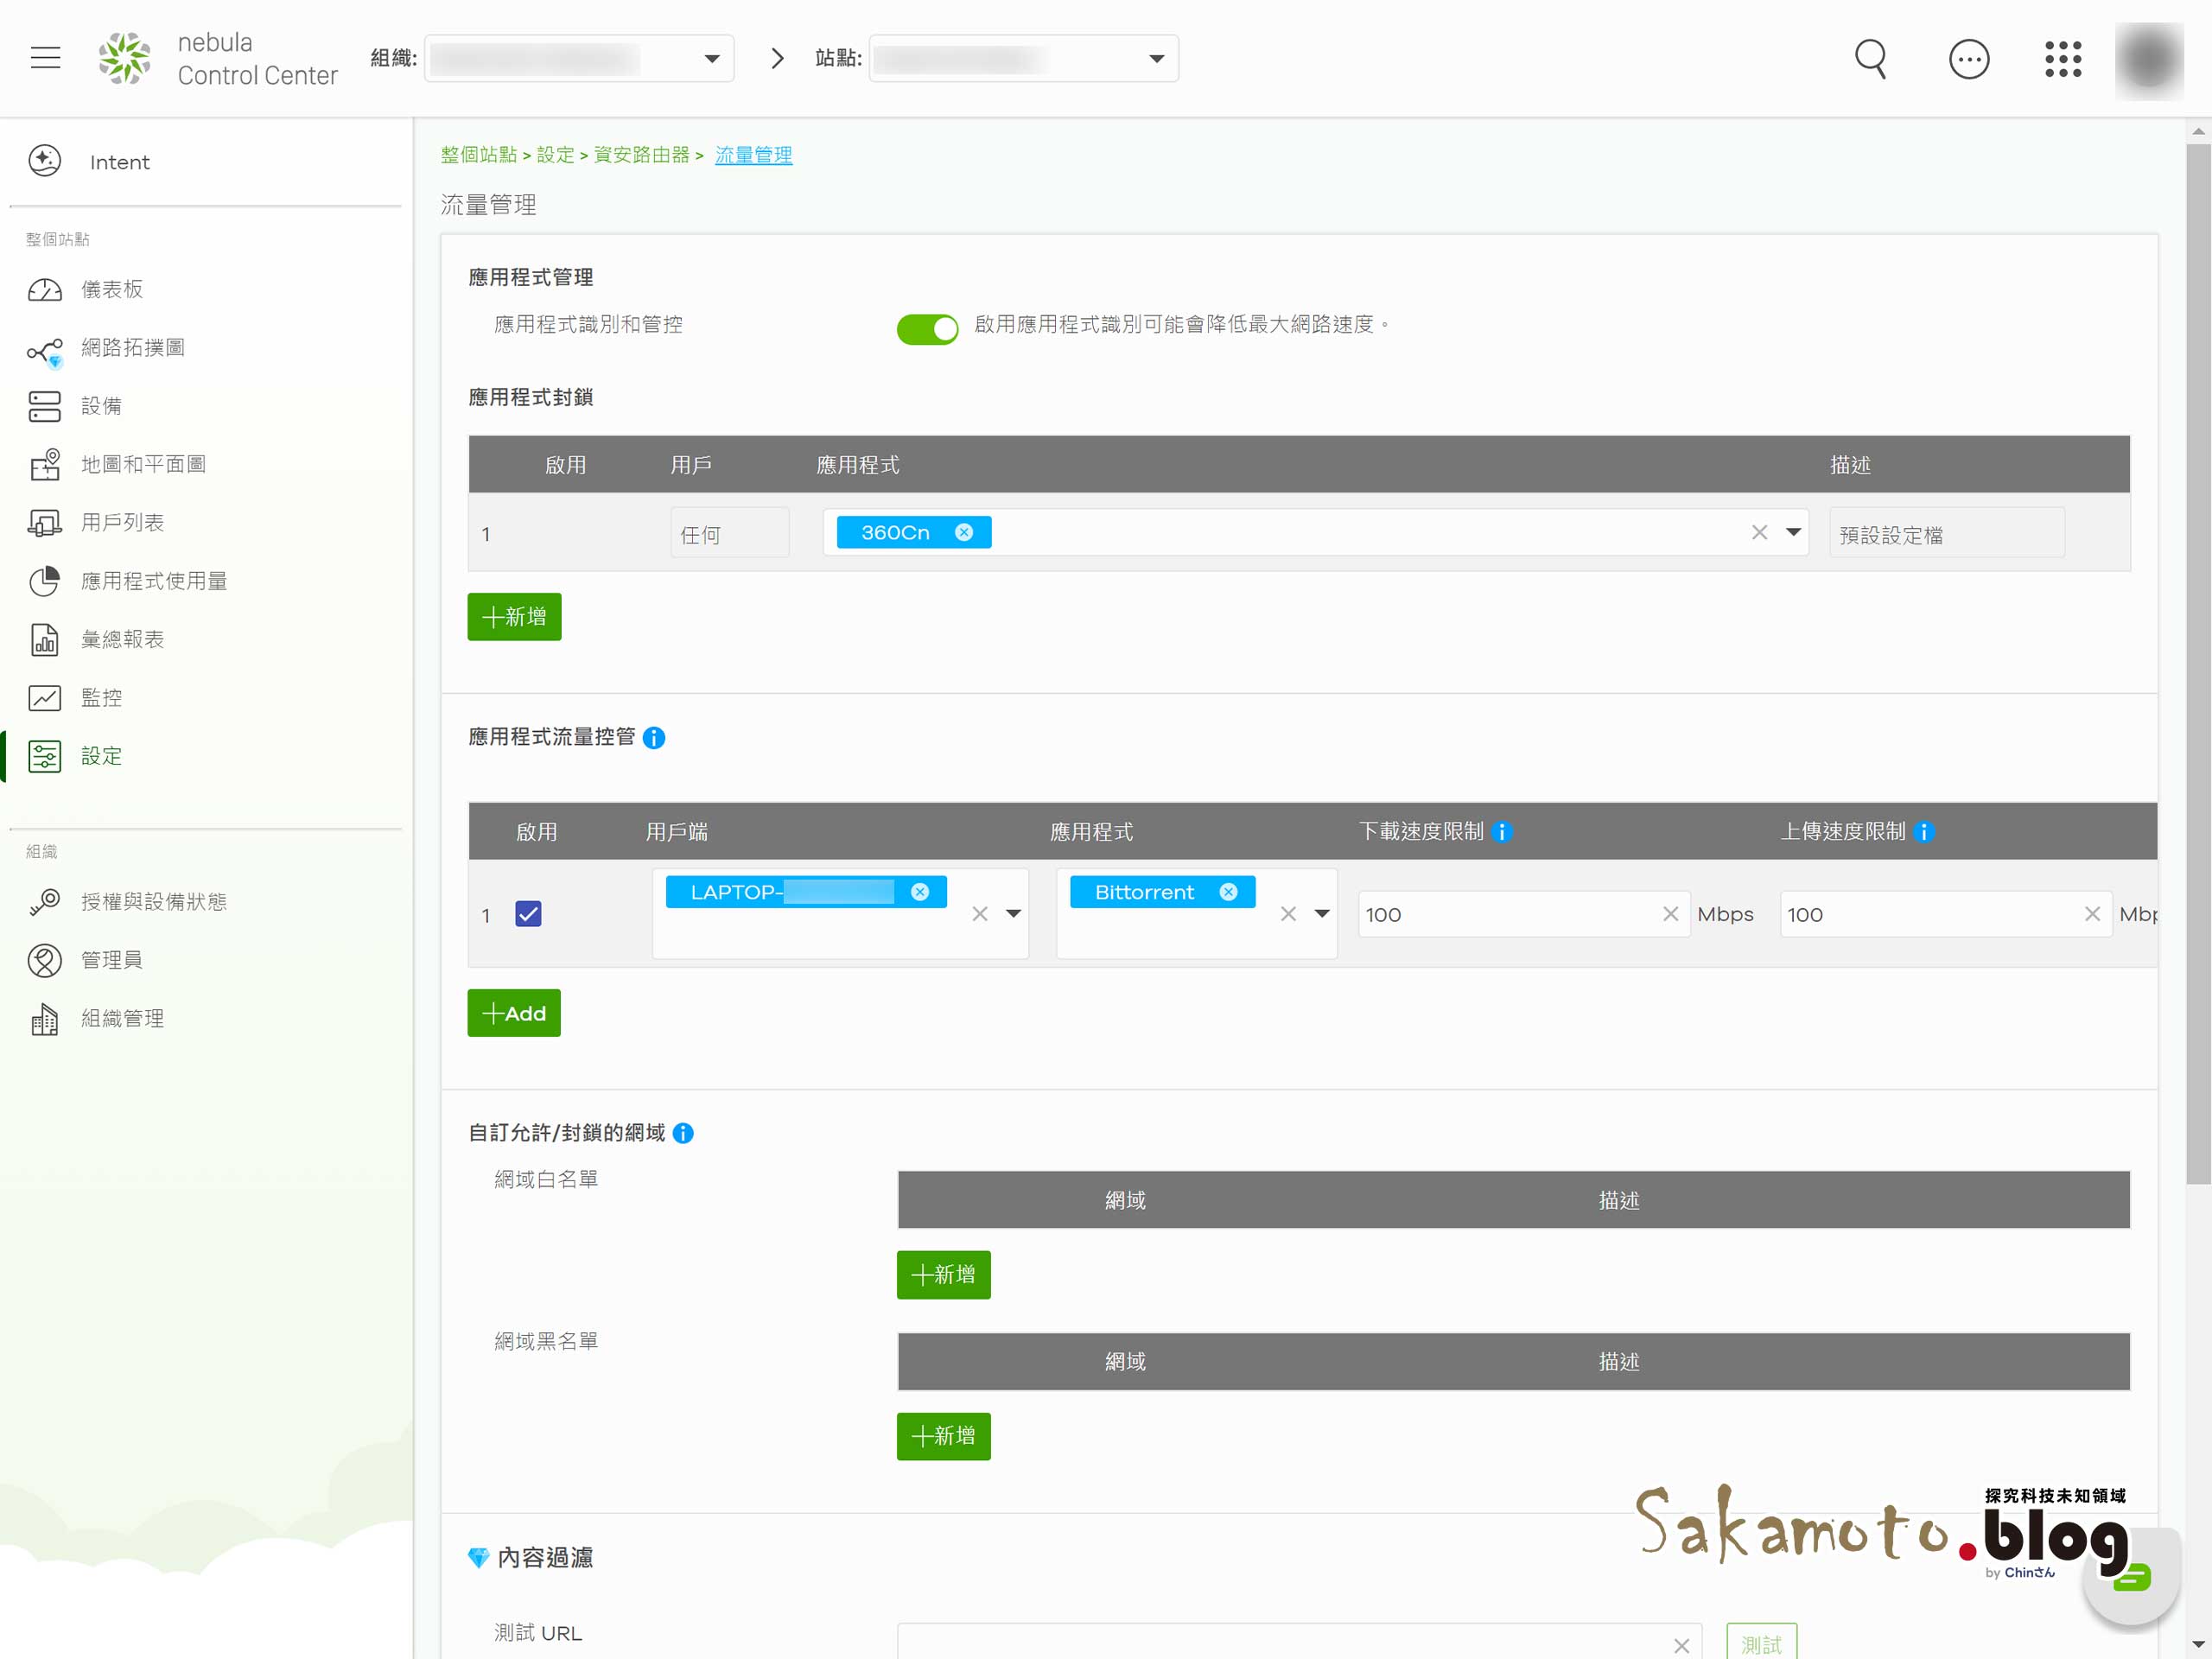Click info icon beside 應用程式流量控管
This screenshot has height=1659, width=2212.
[654, 738]
